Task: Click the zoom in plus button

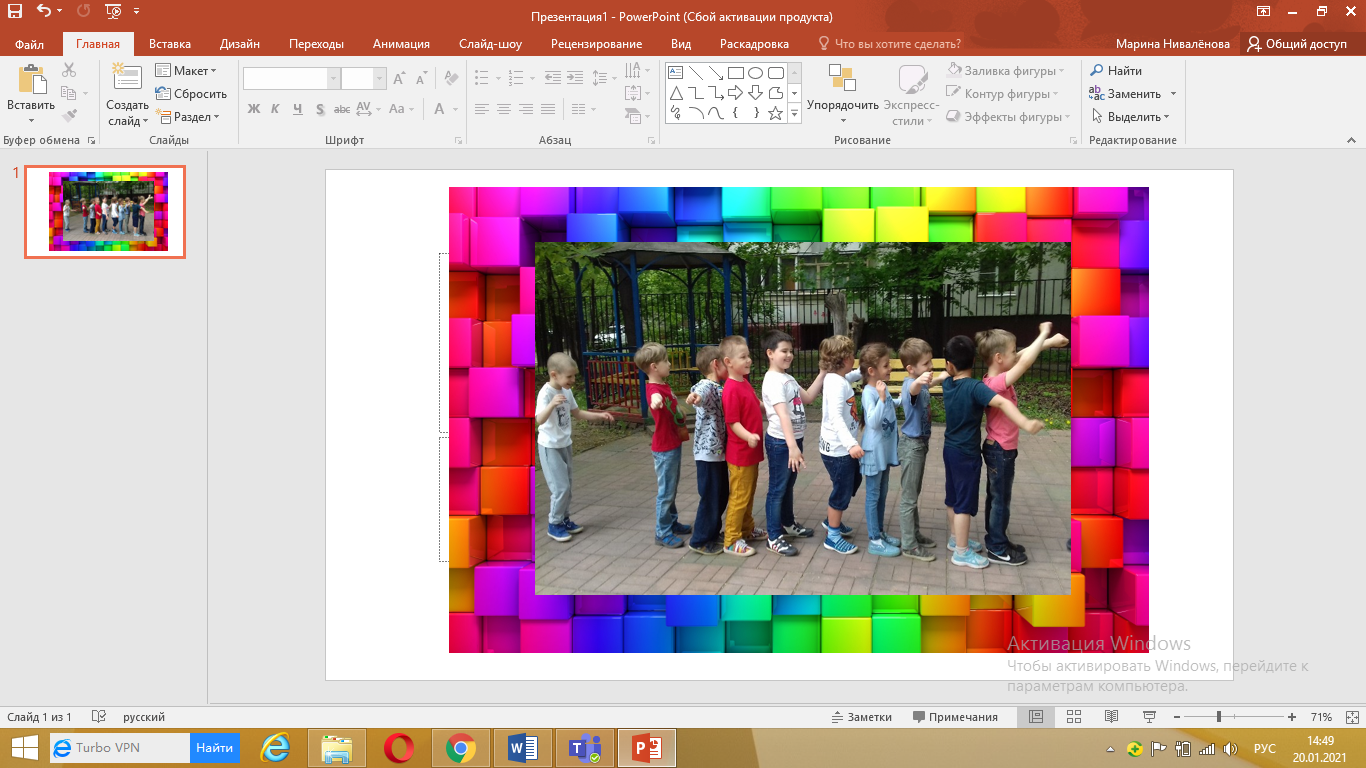Action: pyautogui.click(x=1292, y=717)
